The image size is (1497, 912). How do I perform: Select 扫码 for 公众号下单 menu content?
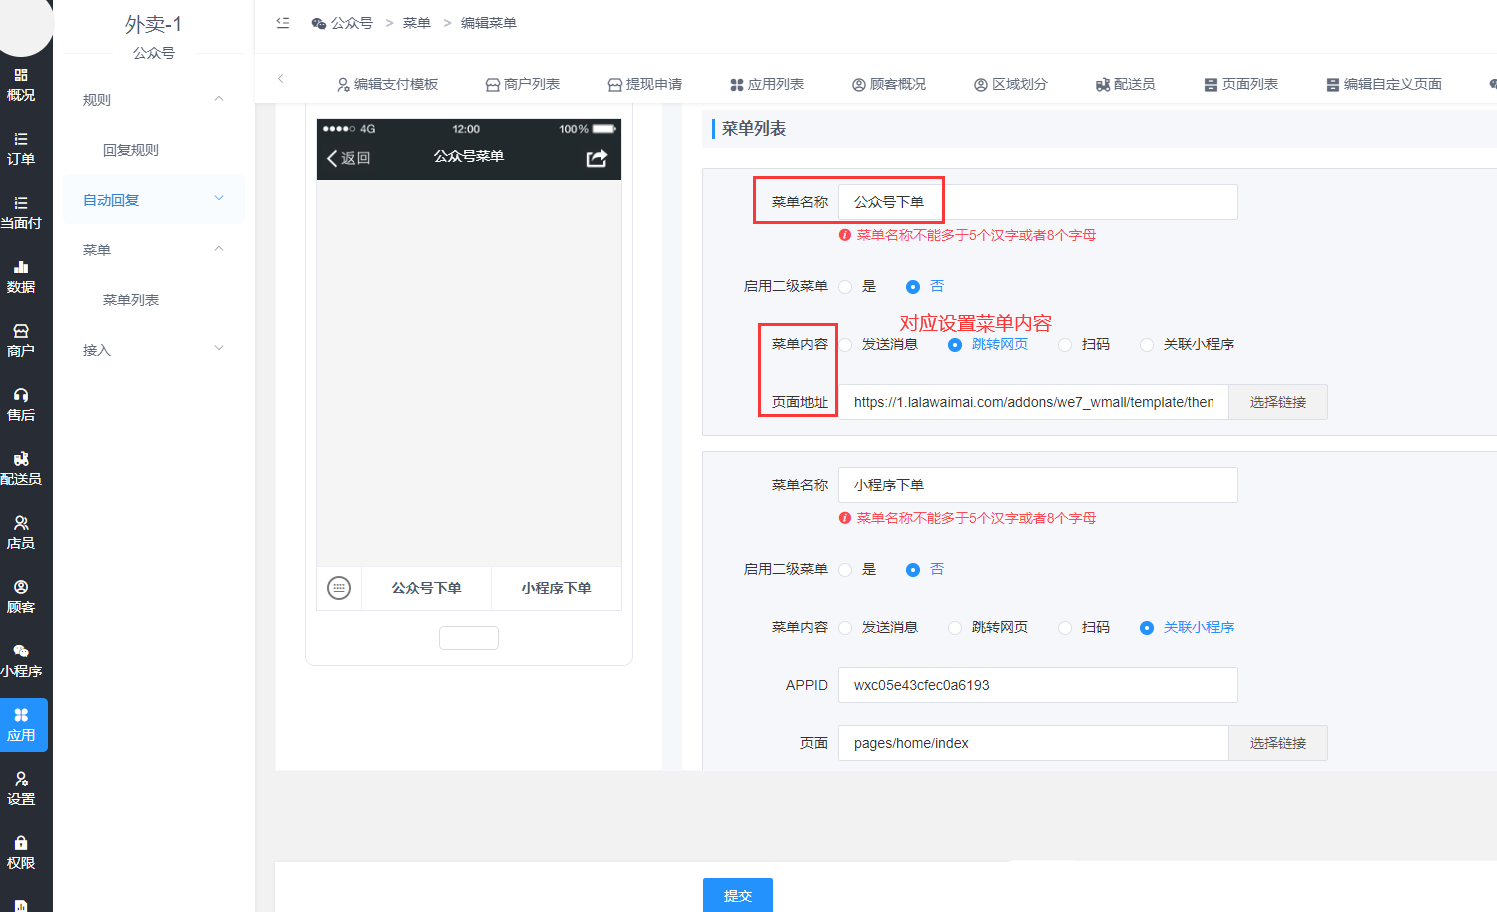pos(1065,345)
